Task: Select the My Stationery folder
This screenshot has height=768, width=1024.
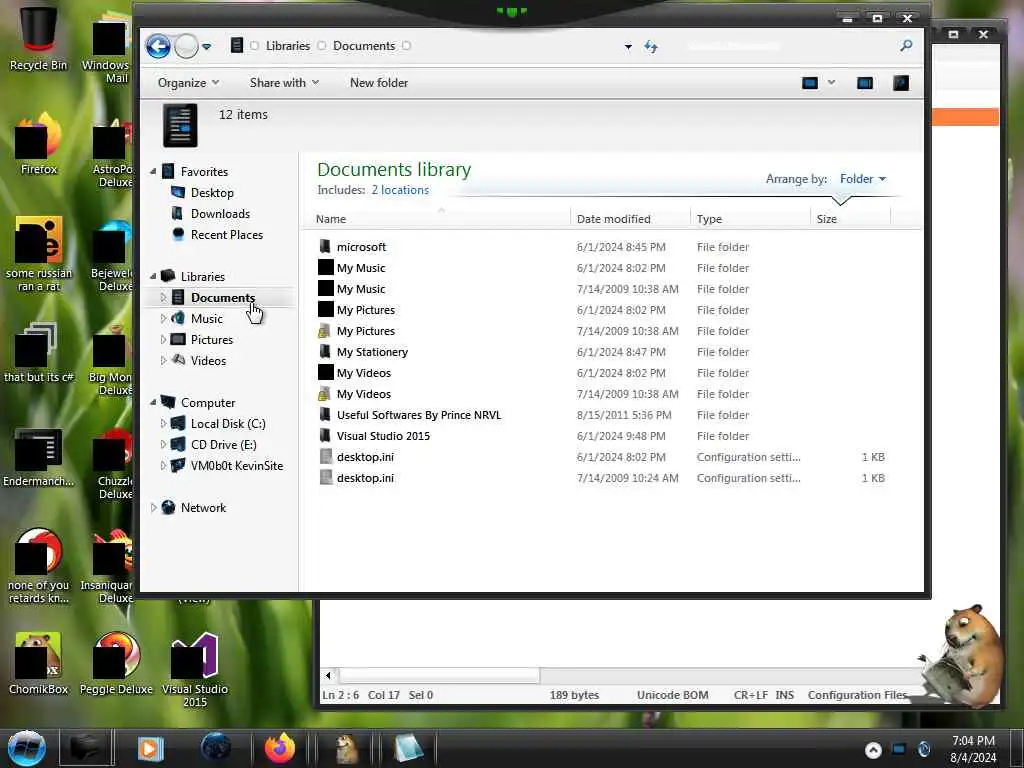Action: click(x=372, y=352)
